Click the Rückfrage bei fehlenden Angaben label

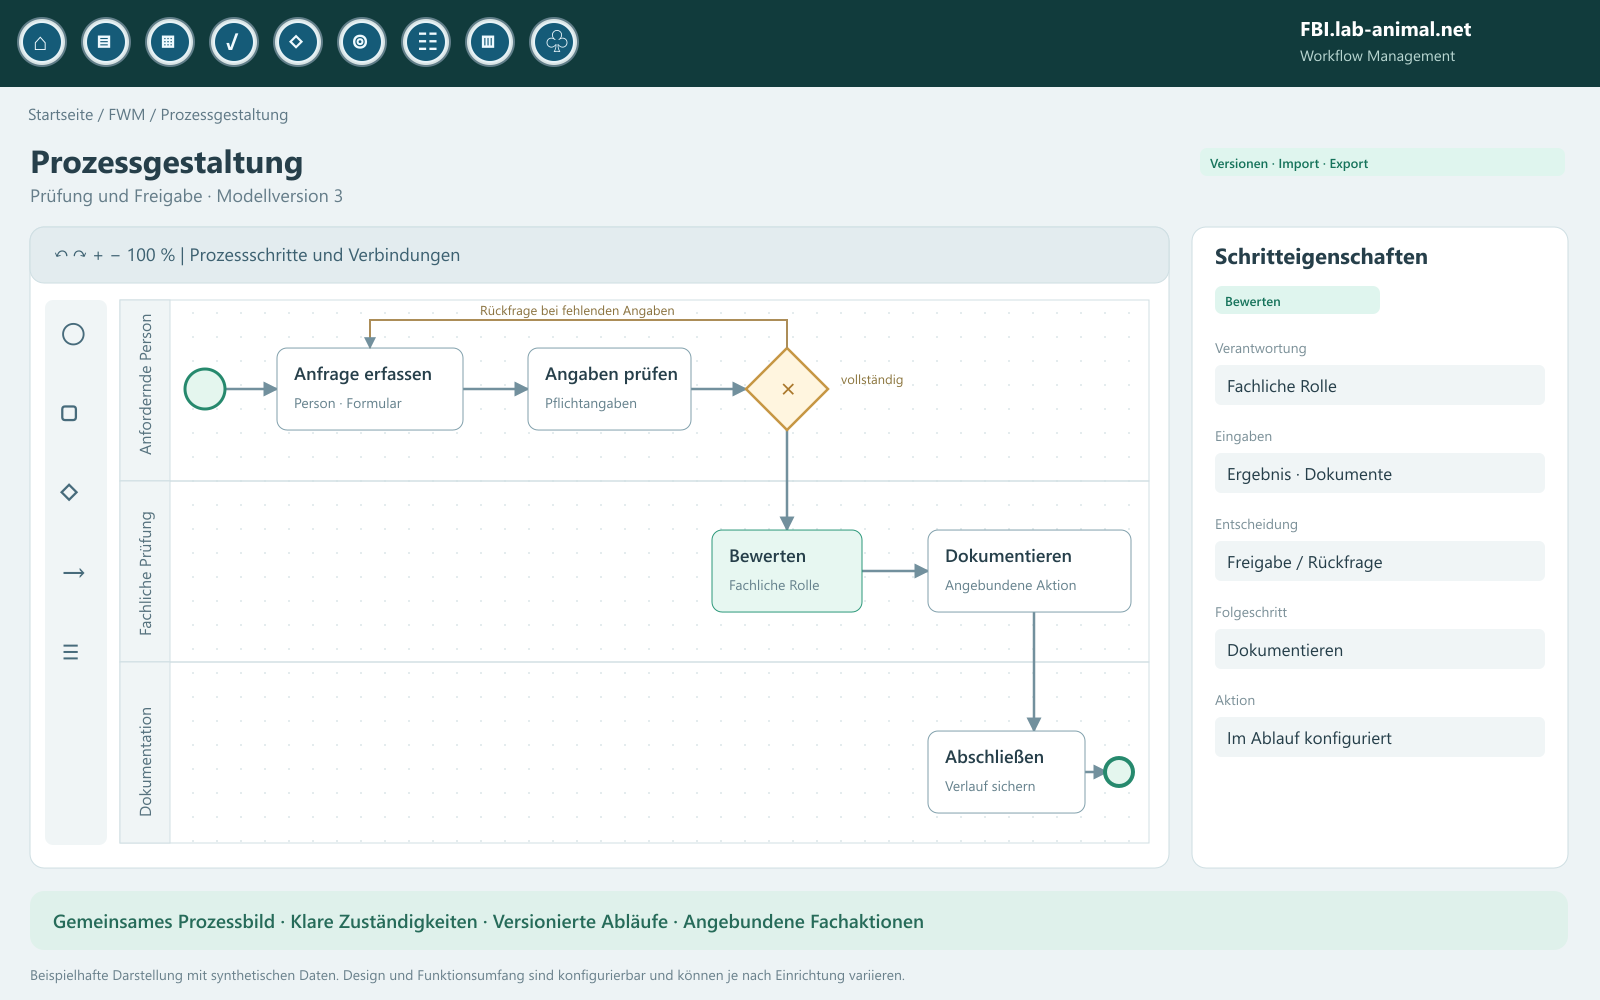coord(577,311)
